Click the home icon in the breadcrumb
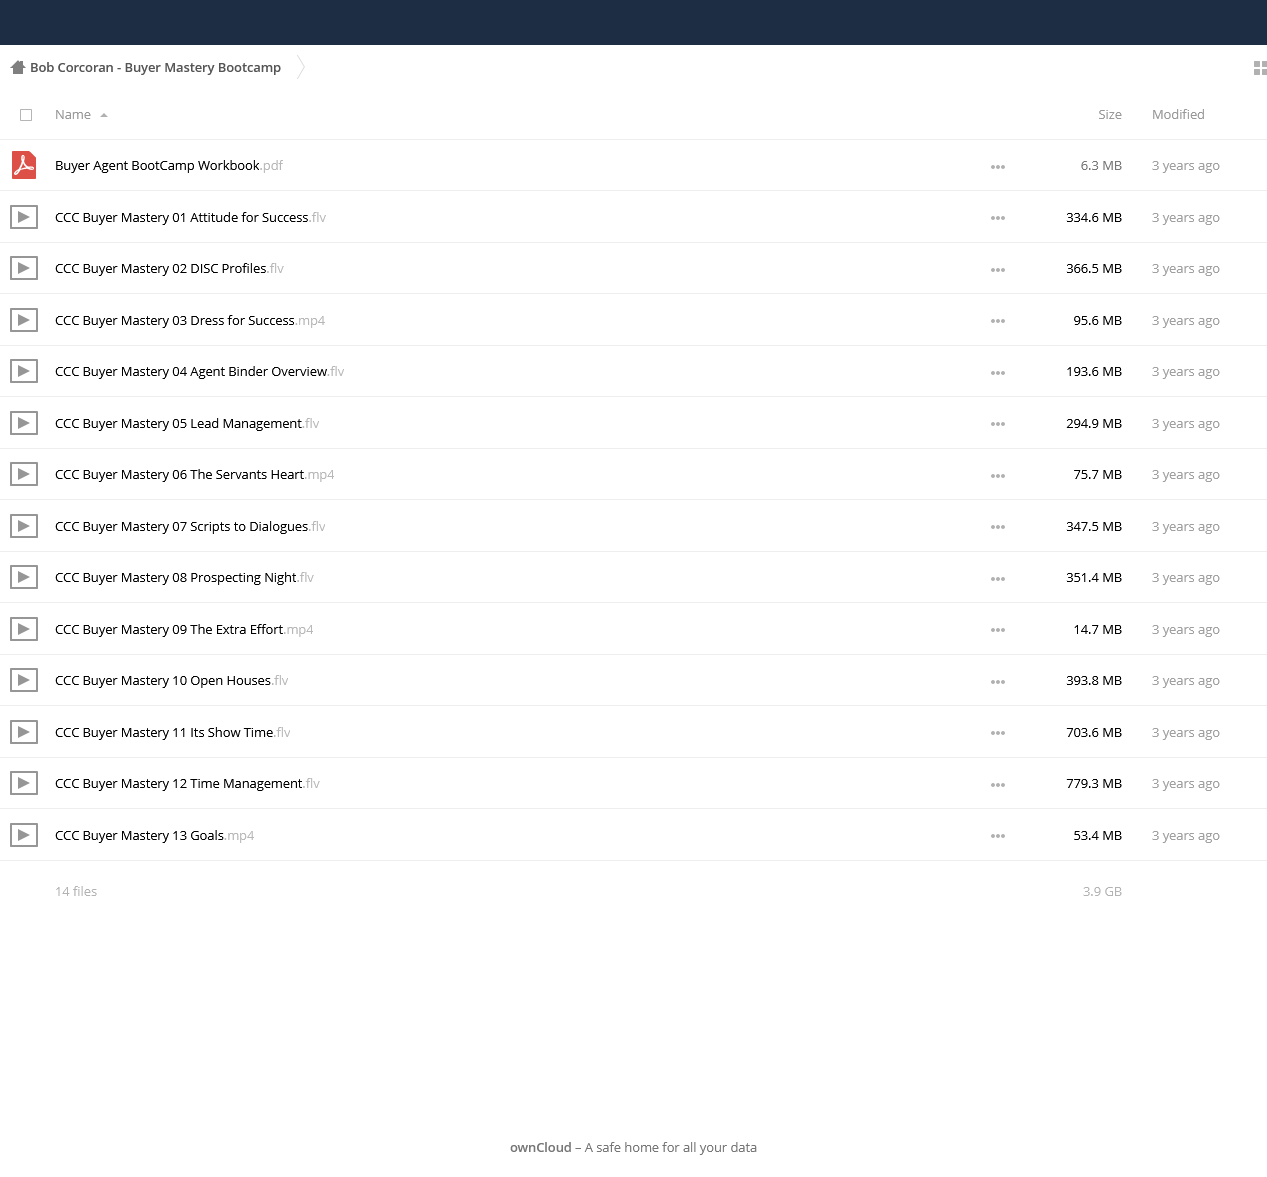 tap(17, 68)
